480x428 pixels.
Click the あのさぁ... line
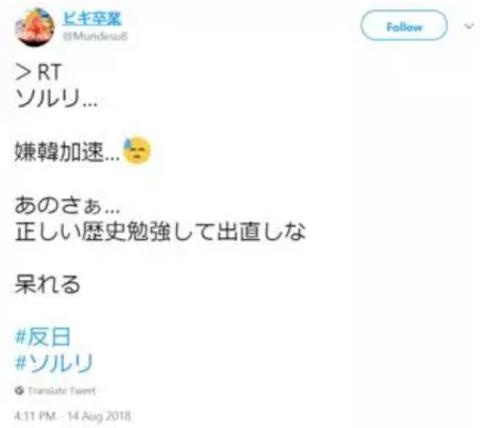67,205
